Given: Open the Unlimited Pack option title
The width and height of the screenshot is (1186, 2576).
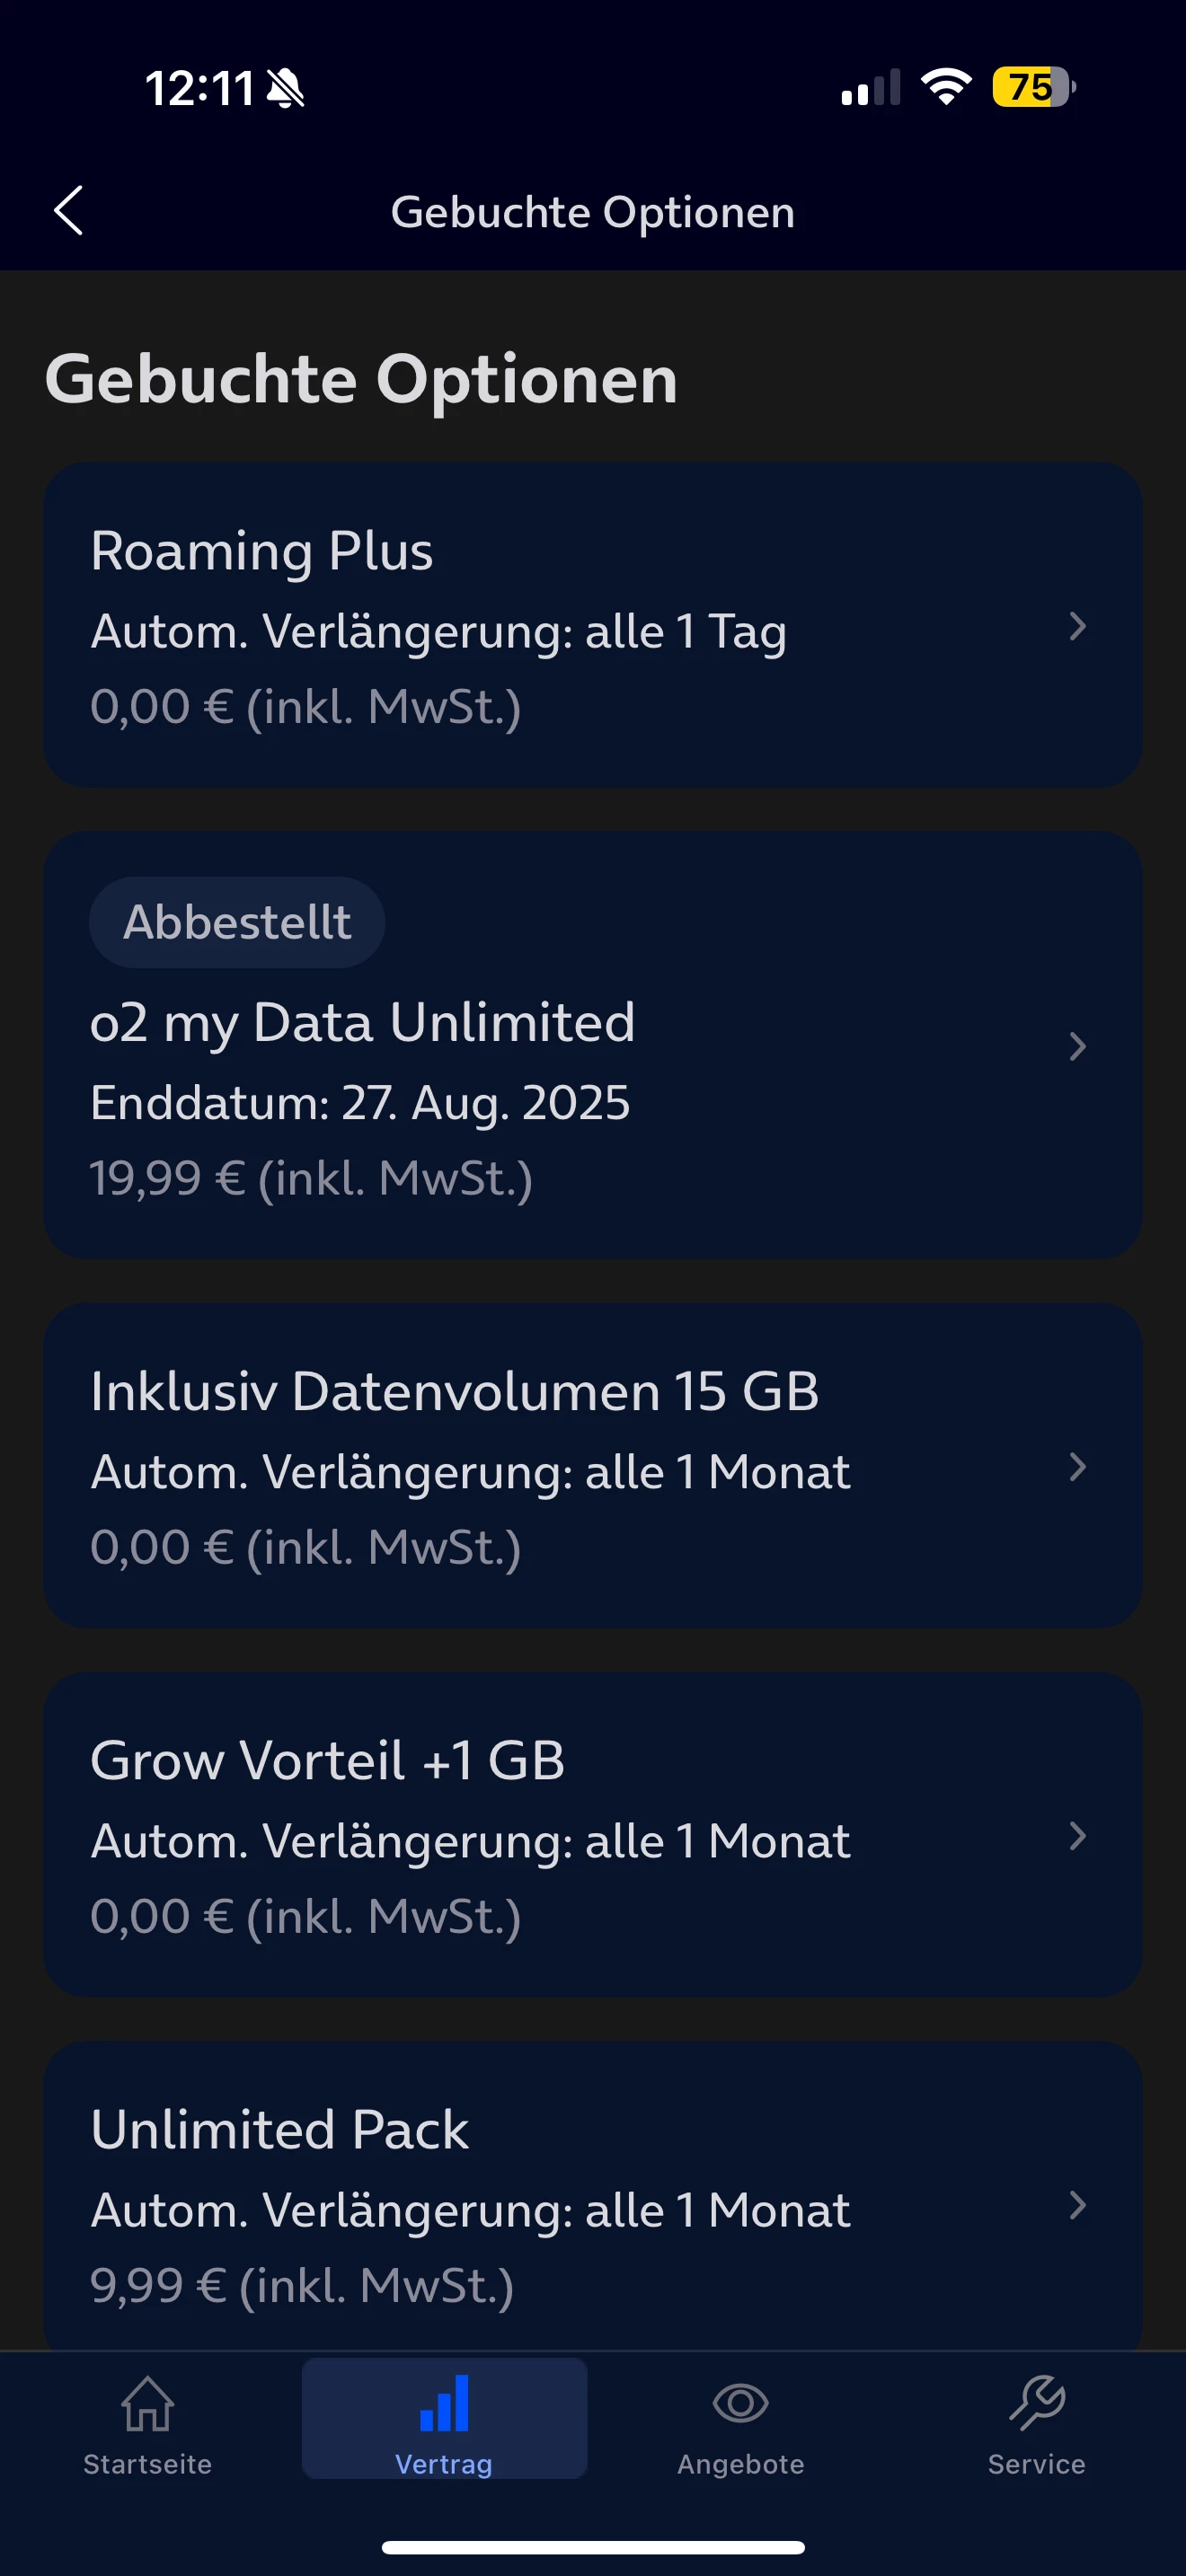Looking at the screenshot, I should coord(280,2129).
